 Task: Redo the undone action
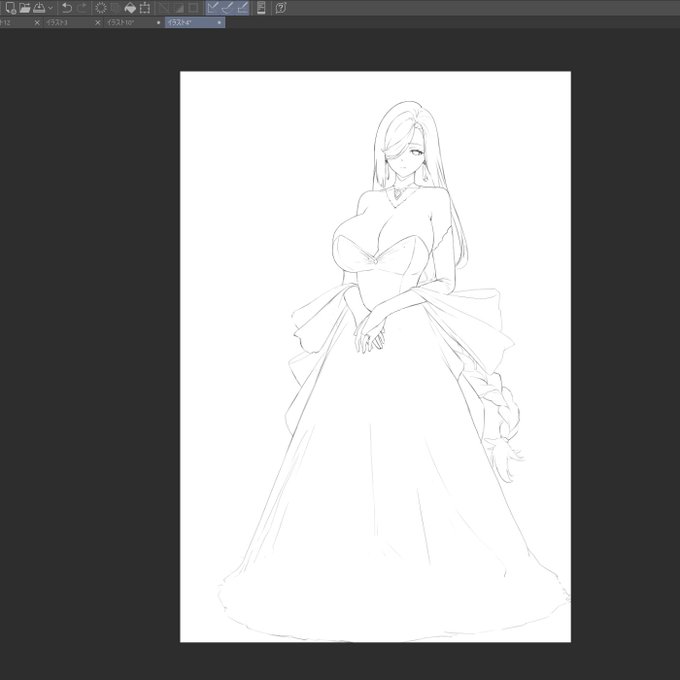(82, 7)
